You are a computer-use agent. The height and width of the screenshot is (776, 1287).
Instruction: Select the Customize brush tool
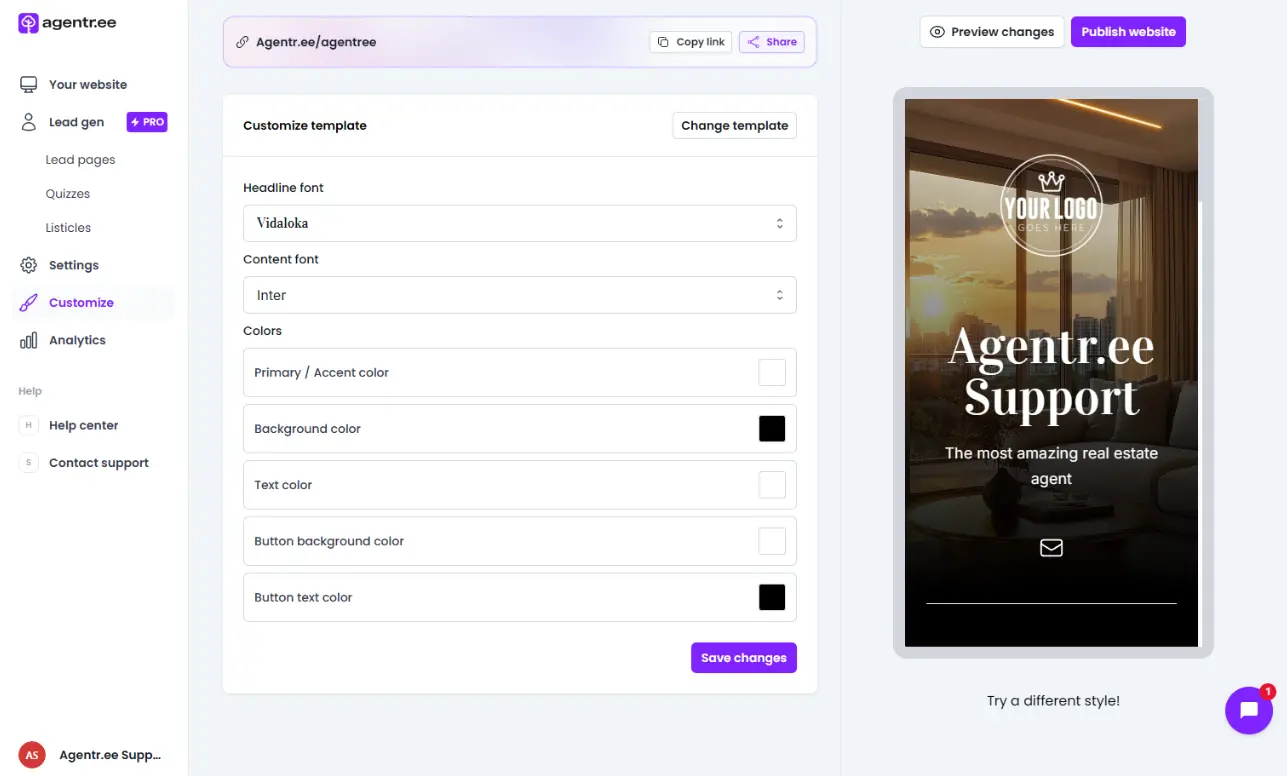point(28,302)
